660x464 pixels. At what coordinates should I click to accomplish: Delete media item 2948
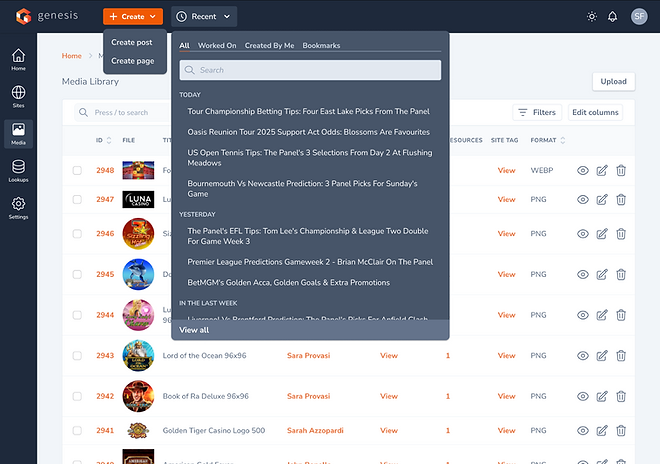[x=621, y=171]
